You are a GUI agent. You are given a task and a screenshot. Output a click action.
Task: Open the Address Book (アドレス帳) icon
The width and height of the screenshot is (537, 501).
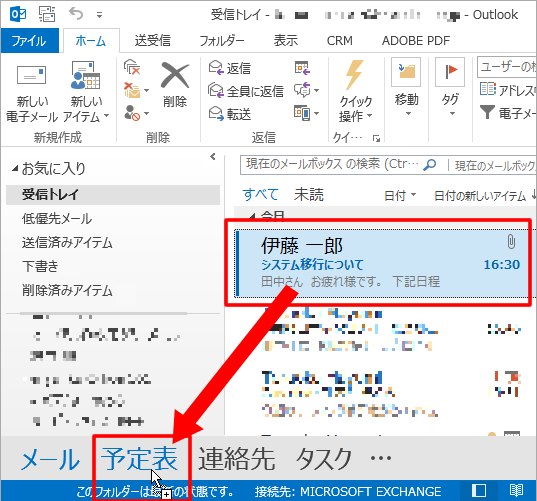[x=487, y=89]
